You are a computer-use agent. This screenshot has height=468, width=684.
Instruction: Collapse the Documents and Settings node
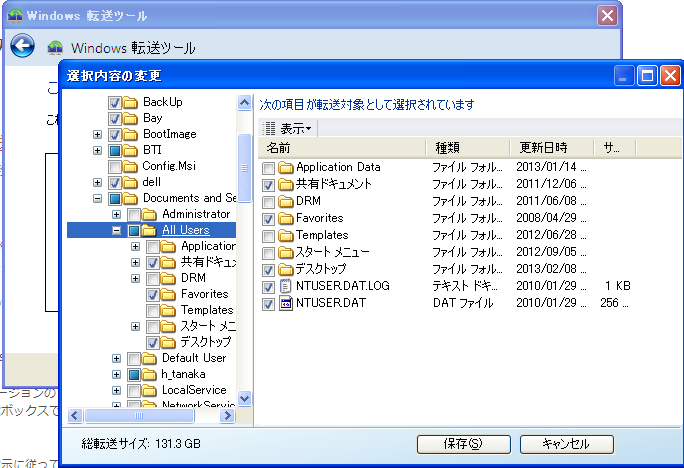point(97,198)
